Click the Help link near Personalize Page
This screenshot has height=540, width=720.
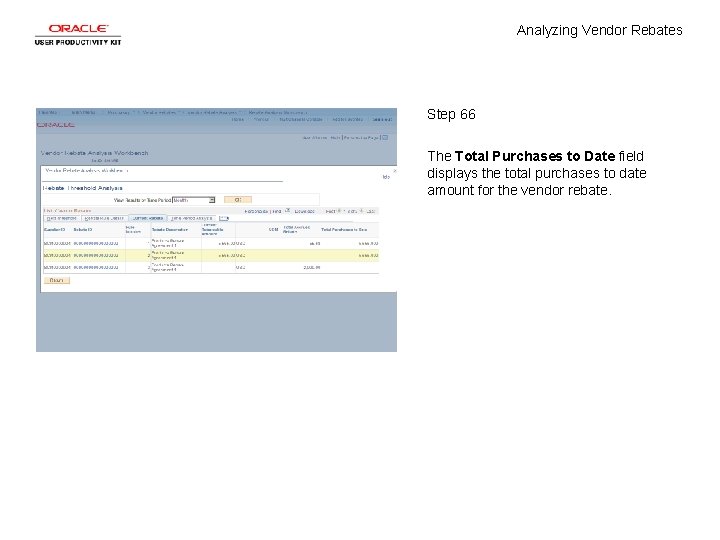click(335, 138)
